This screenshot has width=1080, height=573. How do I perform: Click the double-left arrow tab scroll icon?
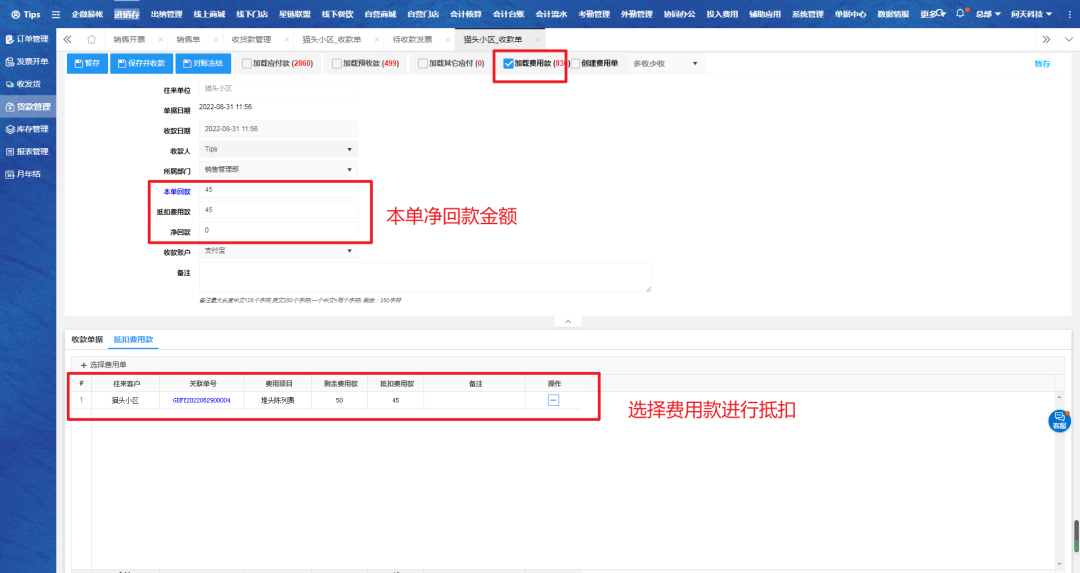[67, 39]
